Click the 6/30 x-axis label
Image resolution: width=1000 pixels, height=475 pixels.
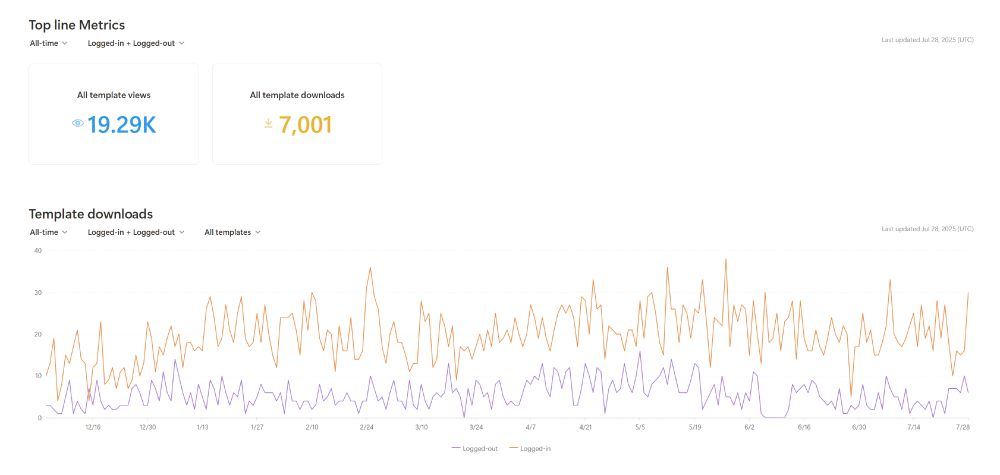[x=859, y=427]
